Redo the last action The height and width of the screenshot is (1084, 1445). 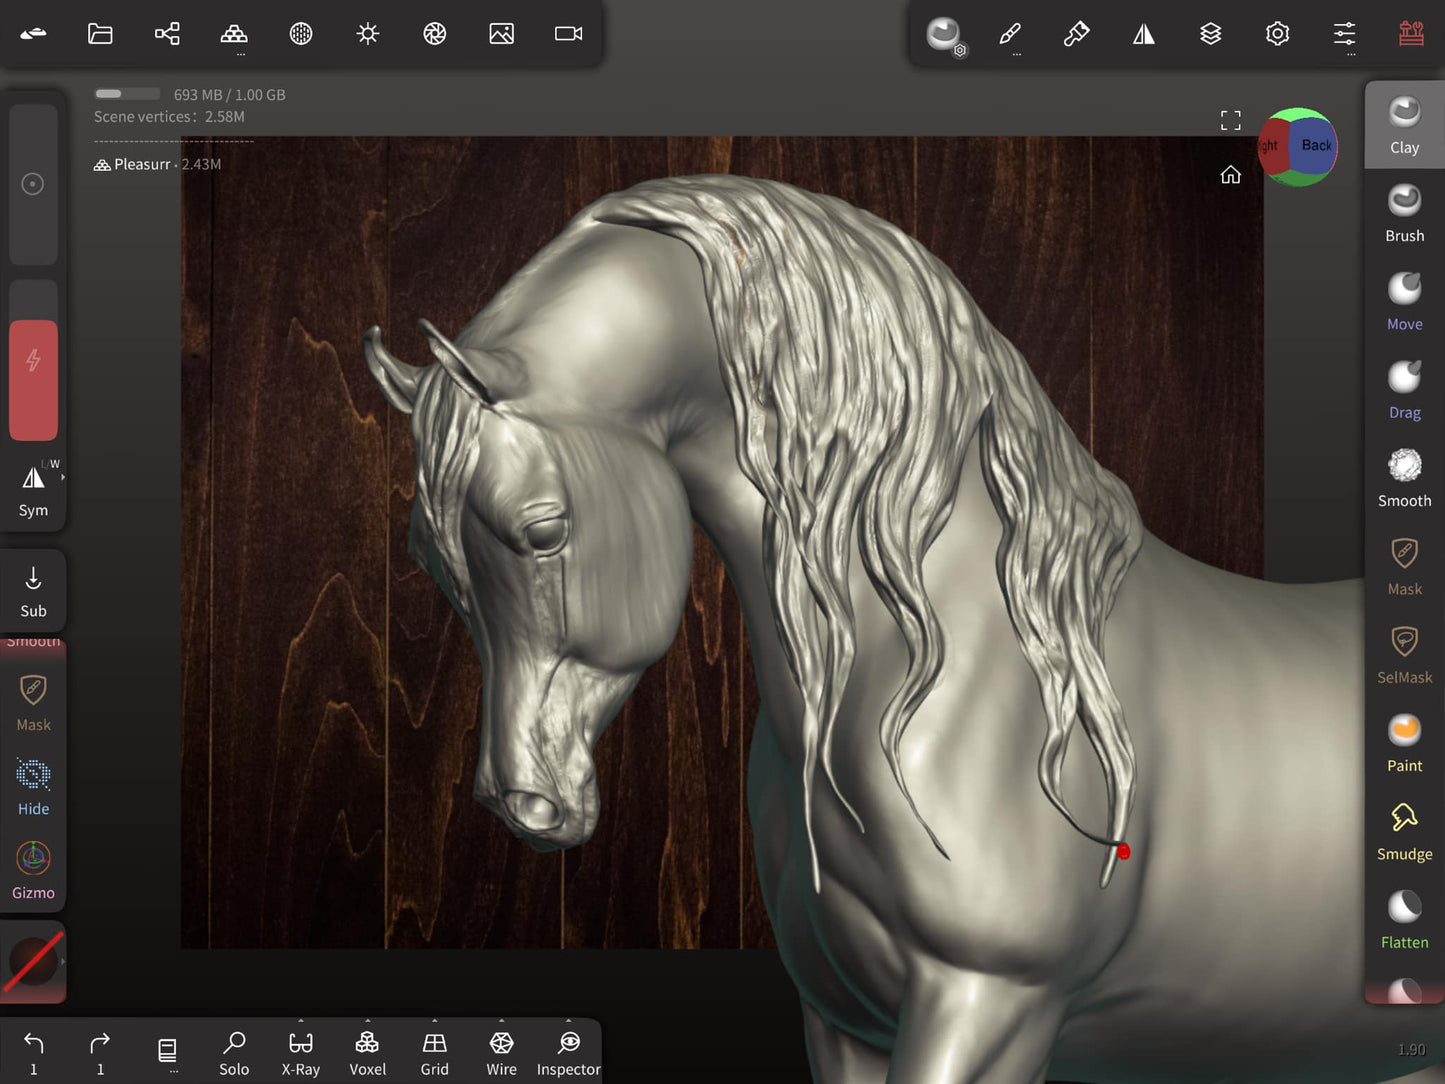[x=100, y=1053]
